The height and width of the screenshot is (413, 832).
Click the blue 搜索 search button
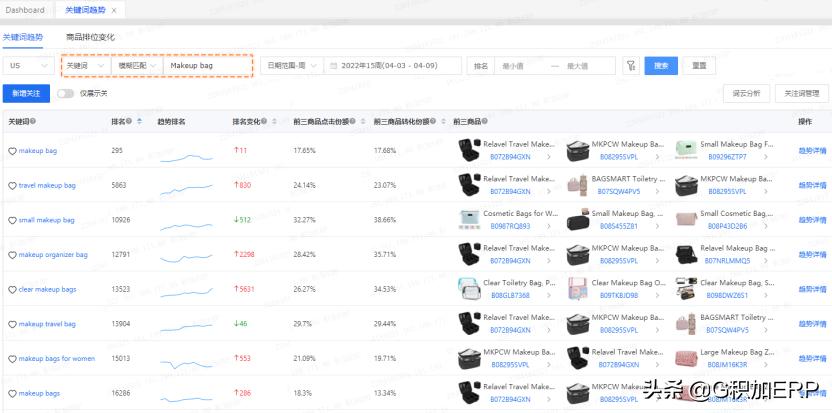(661, 66)
